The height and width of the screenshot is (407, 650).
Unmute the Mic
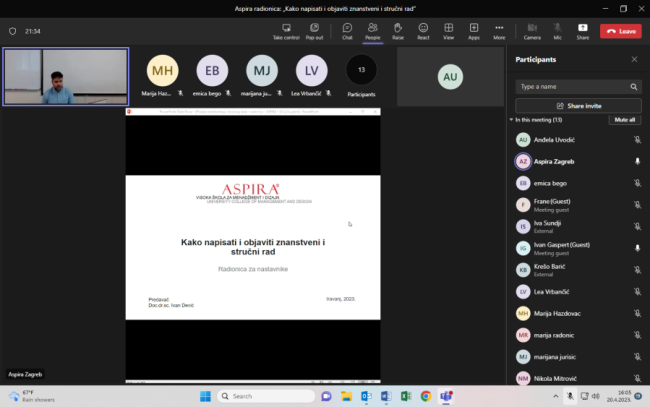[557, 30]
